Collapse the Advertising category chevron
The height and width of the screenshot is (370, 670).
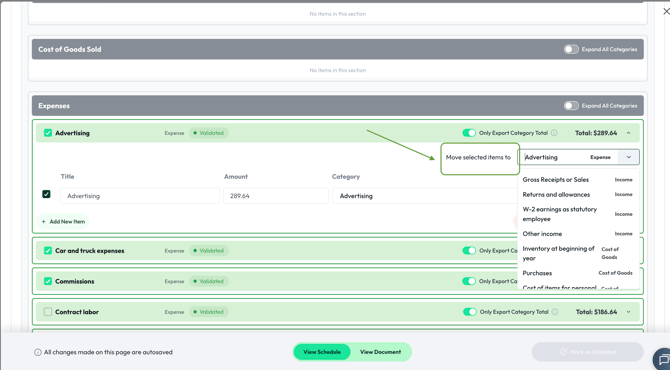(x=628, y=133)
